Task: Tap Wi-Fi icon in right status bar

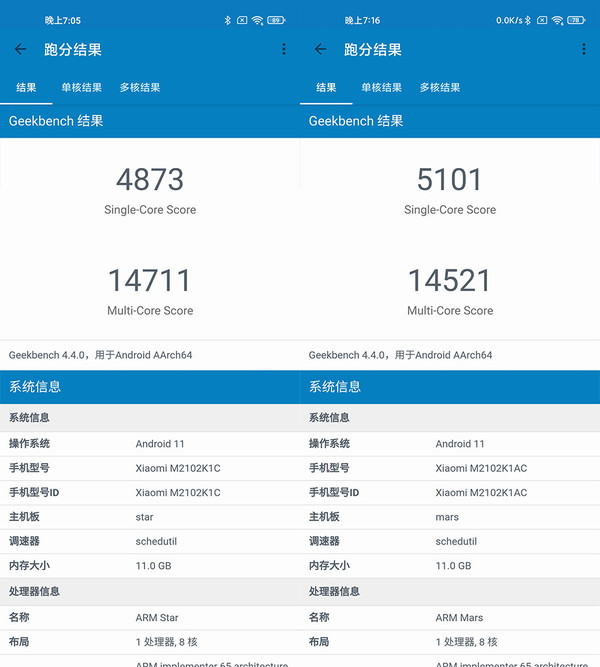Action: tap(557, 20)
